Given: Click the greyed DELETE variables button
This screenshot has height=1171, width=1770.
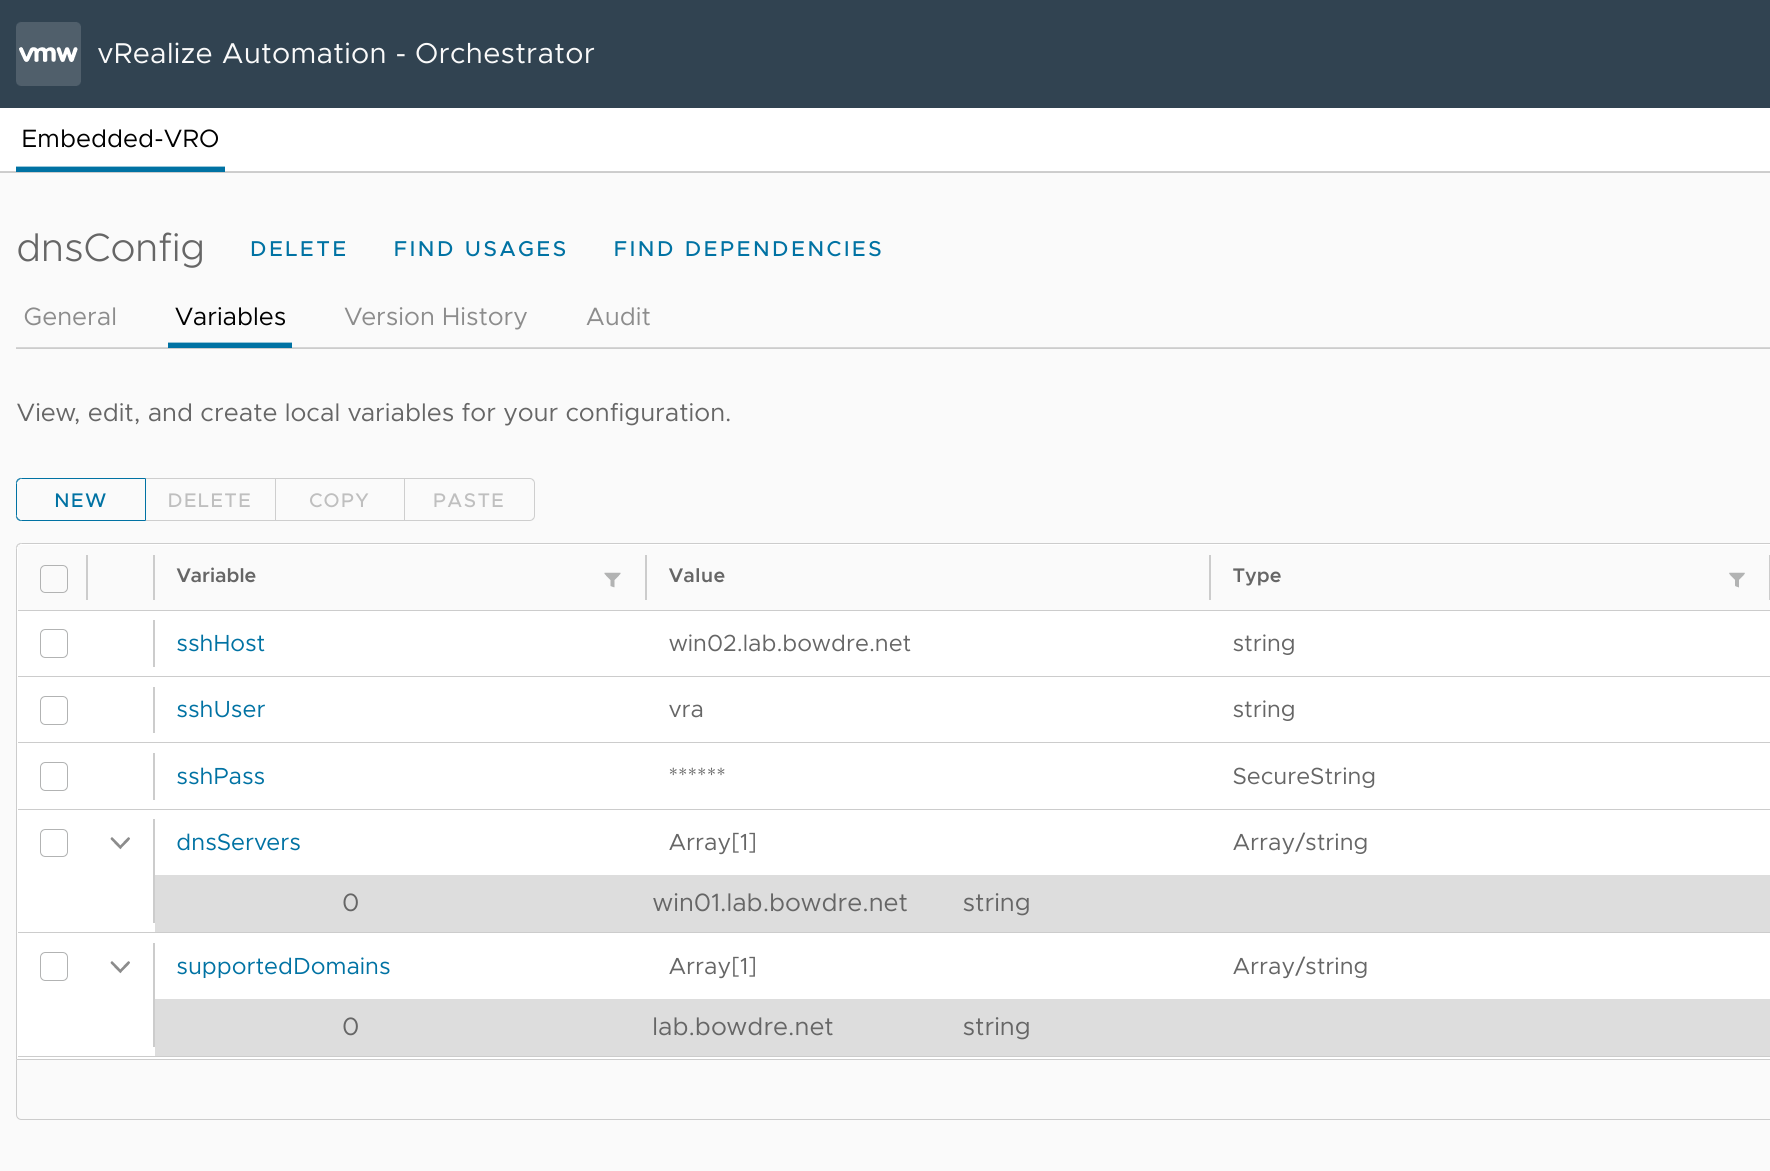Looking at the screenshot, I should (210, 500).
